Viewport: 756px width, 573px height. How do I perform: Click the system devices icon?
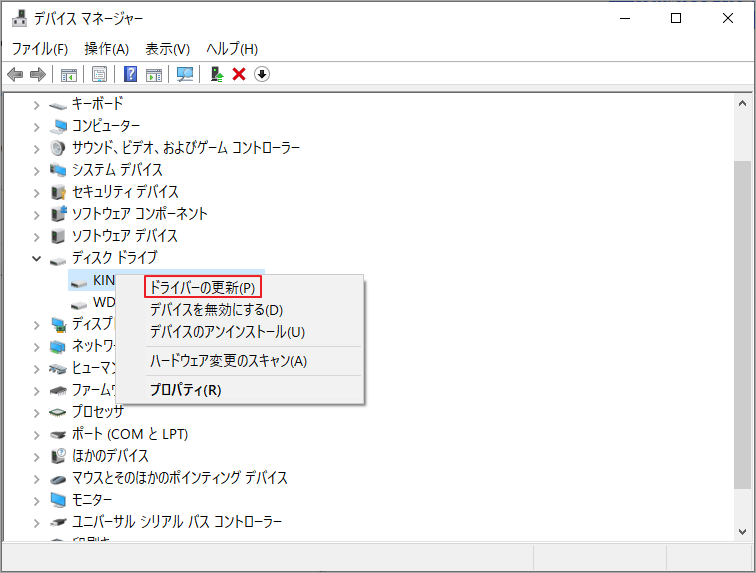tap(58, 170)
